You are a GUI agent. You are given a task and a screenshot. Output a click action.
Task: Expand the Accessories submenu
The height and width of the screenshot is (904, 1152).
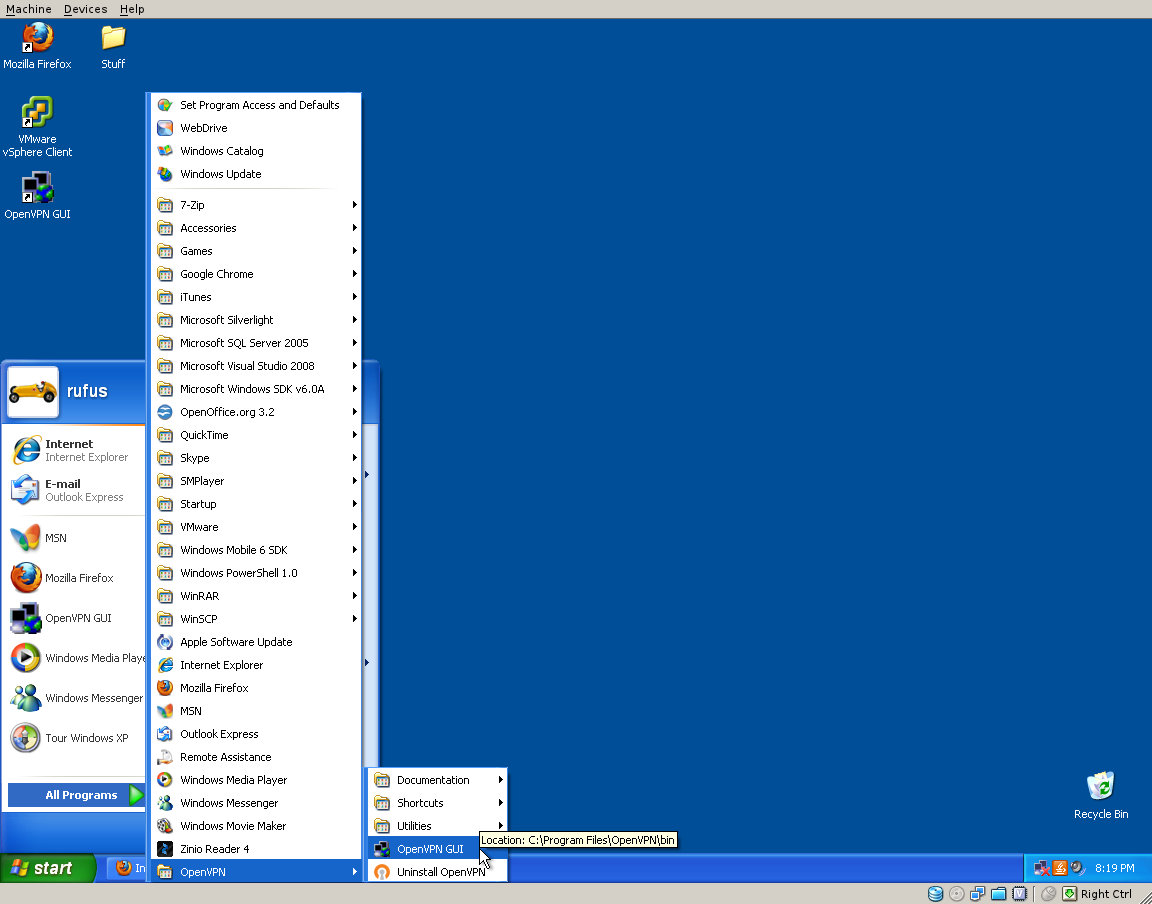pos(256,228)
